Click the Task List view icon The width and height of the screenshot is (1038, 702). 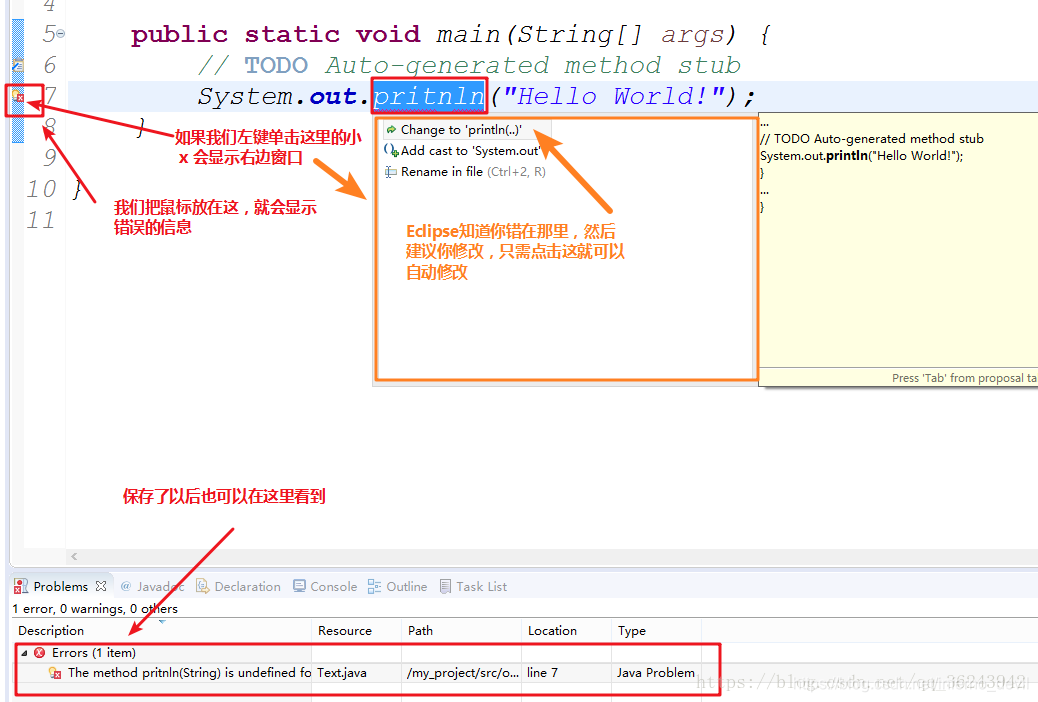[446, 586]
